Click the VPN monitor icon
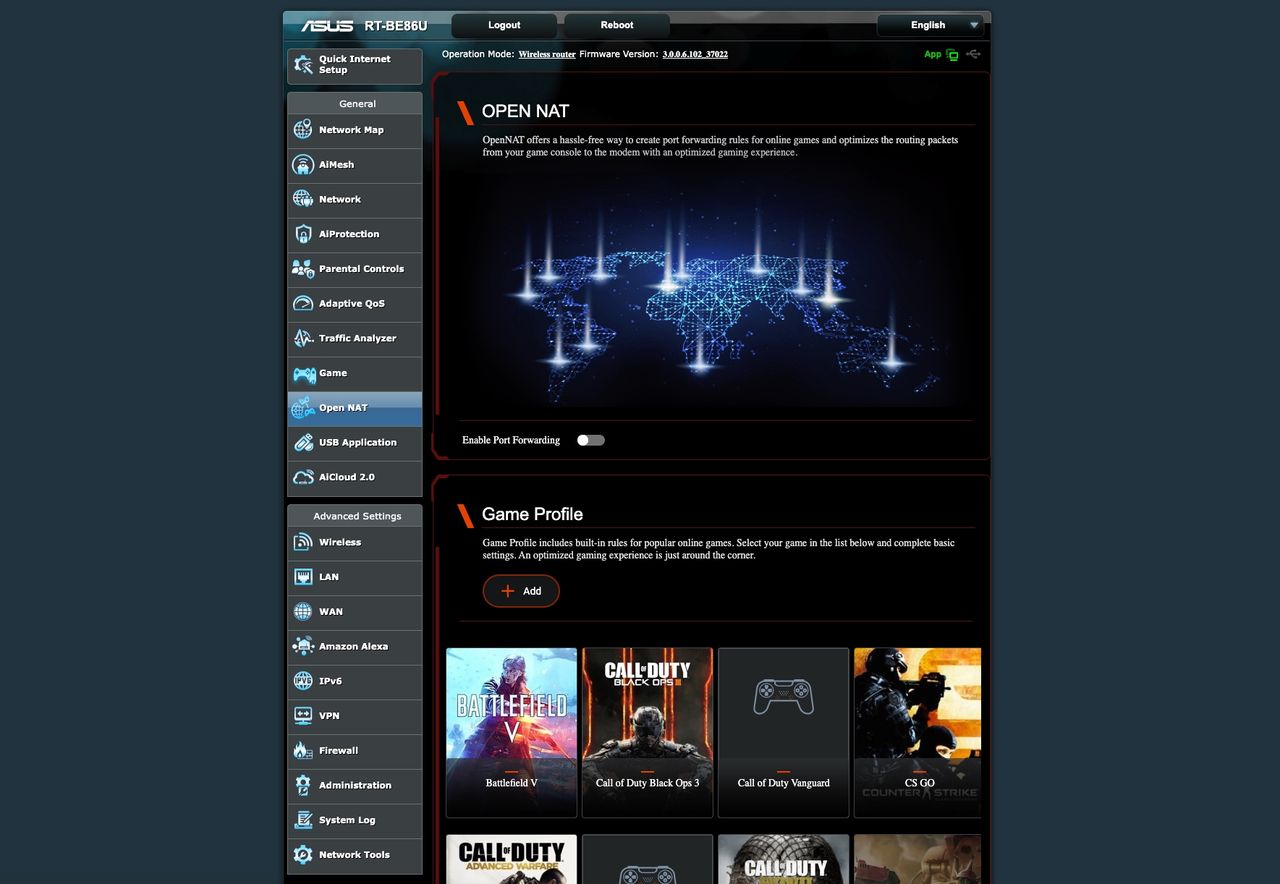This screenshot has width=1280, height=884. click(303, 716)
